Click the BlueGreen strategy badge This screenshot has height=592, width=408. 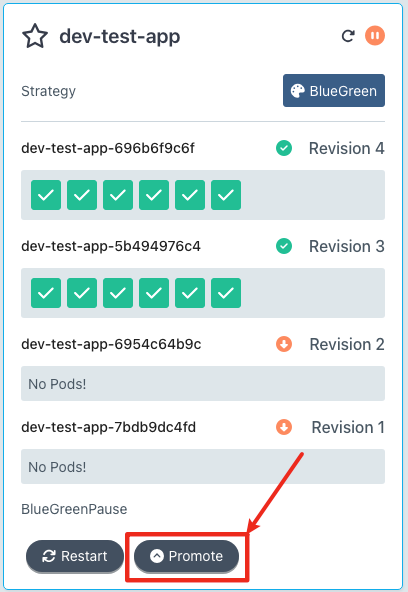[x=334, y=91]
